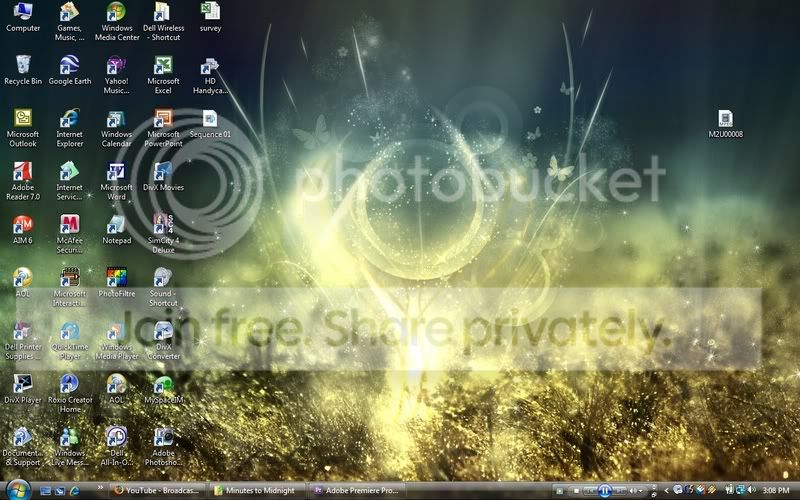Open Internet Services desktop icon
This screenshot has height=500, width=800.
[x=69, y=181]
